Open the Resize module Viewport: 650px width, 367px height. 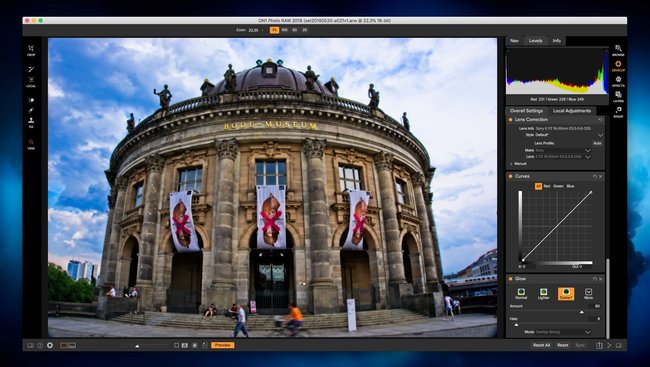[618, 112]
